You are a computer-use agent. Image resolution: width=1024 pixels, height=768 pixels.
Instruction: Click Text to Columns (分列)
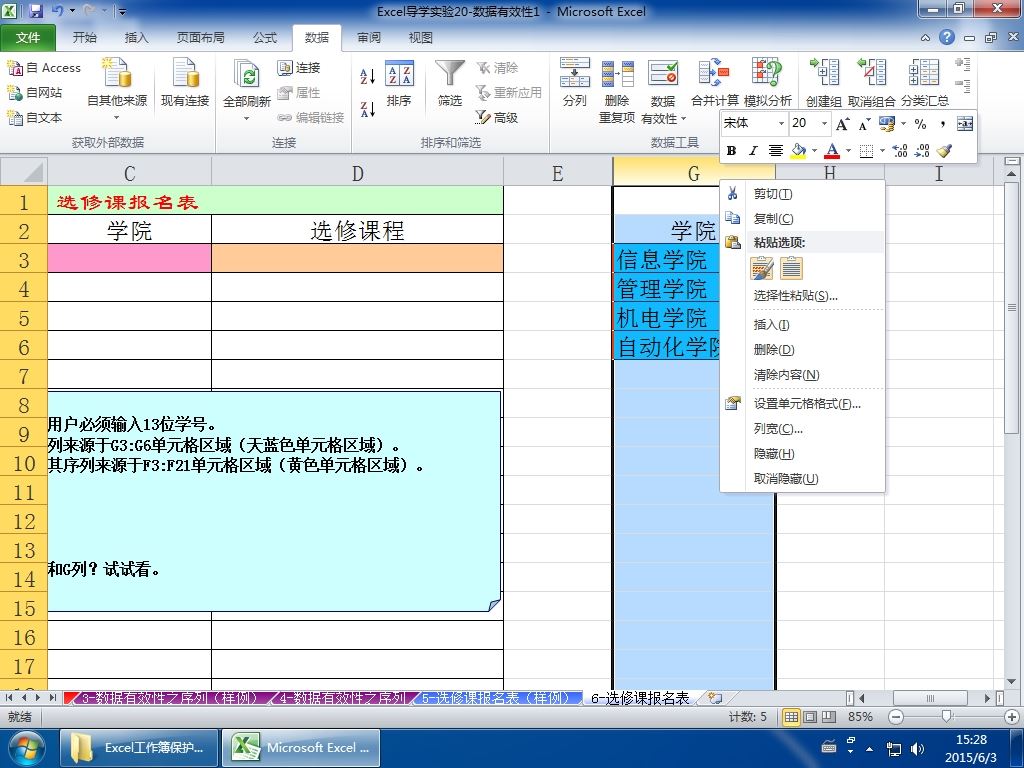tap(575, 82)
